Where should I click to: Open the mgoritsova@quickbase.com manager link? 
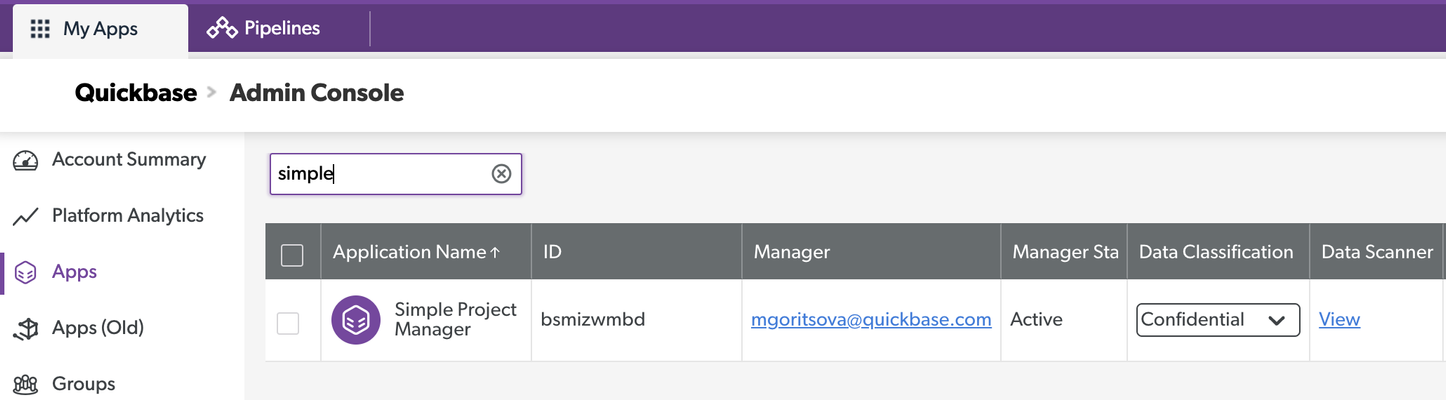click(871, 320)
